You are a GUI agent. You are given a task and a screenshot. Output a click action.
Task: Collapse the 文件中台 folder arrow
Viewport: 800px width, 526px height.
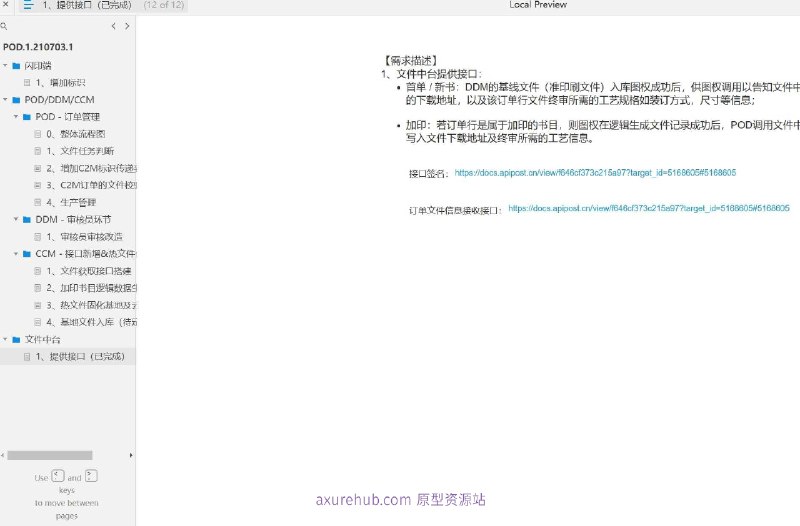[5, 339]
